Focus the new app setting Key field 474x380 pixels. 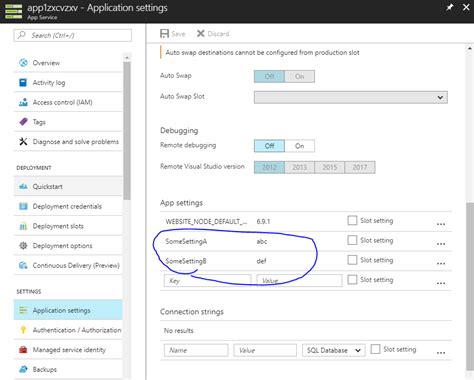[x=207, y=280]
